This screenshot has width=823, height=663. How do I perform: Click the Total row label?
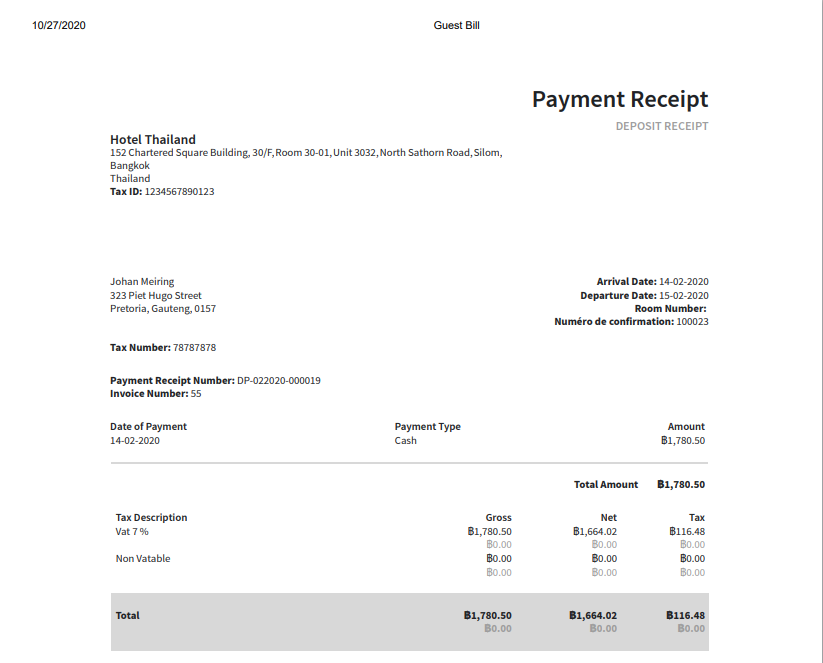point(128,615)
